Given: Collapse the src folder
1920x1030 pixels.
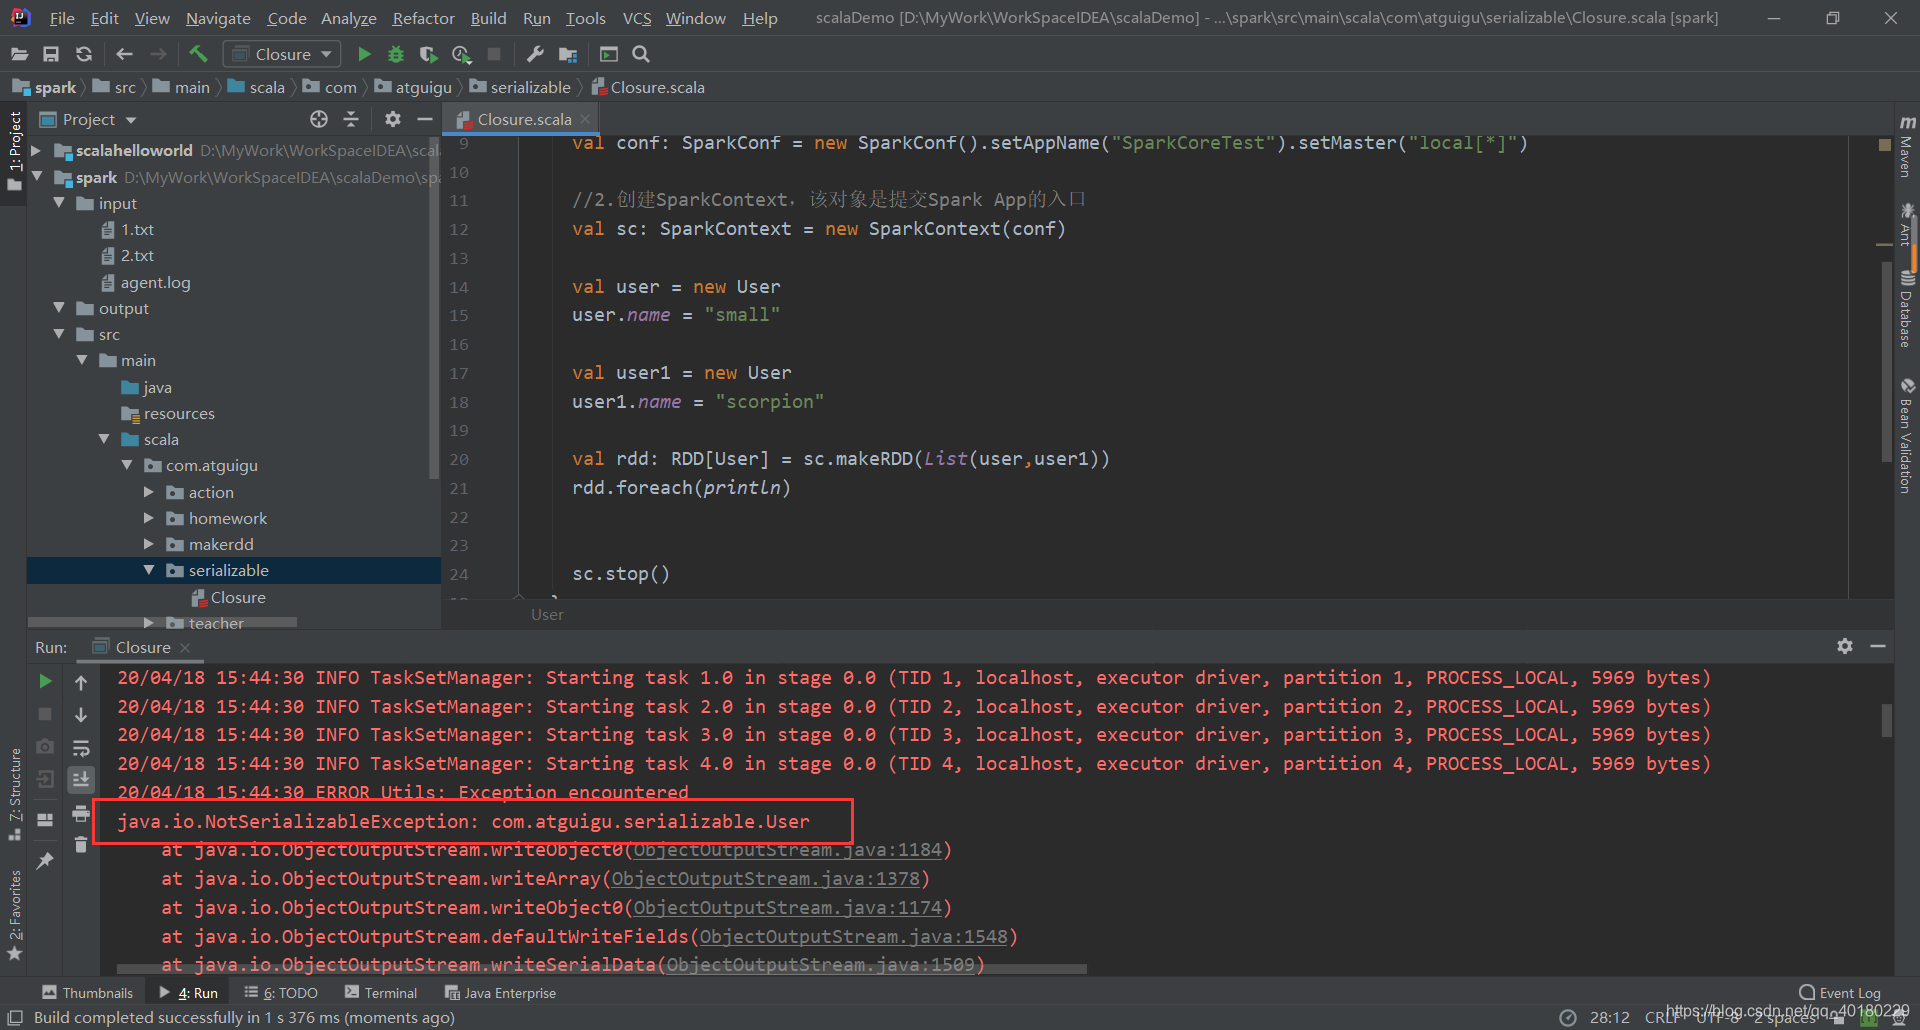Looking at the screenshot, I should point(59,334).
